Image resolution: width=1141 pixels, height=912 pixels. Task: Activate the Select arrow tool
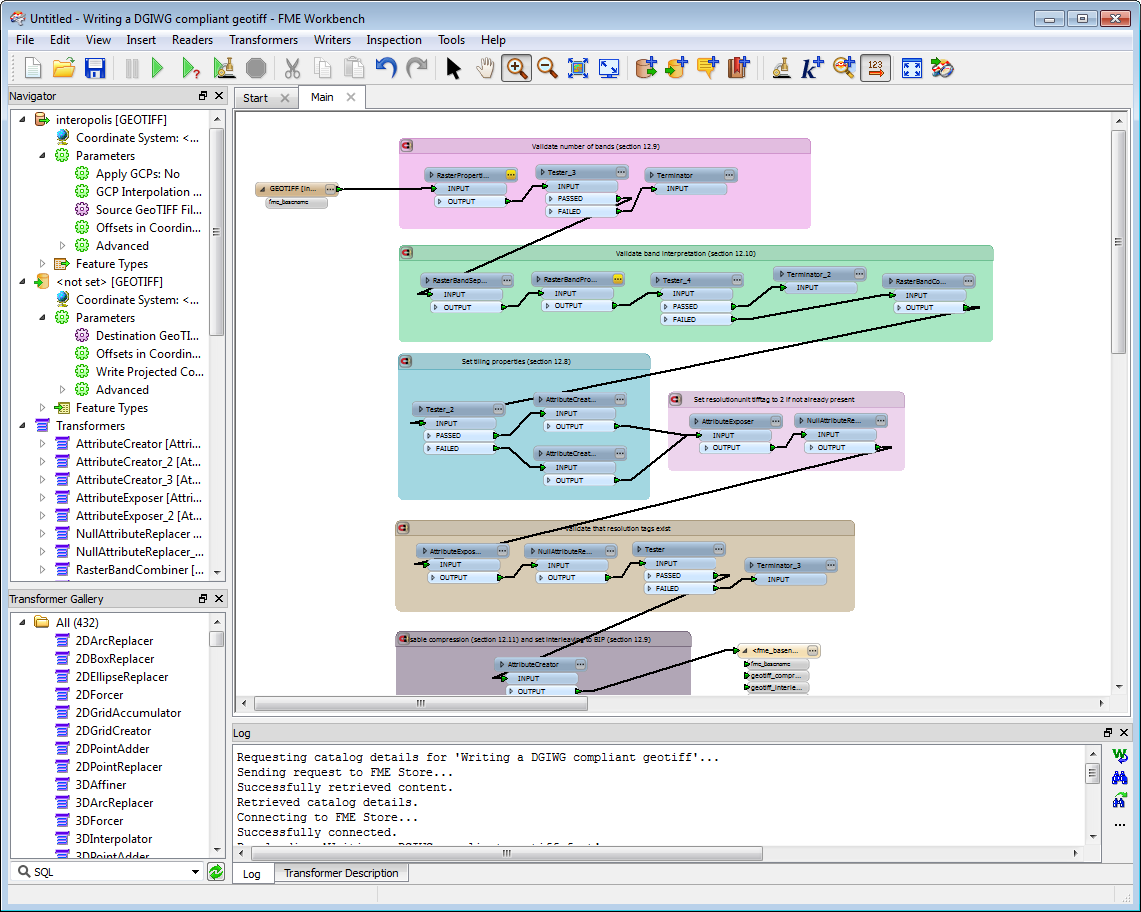tap(453, 68)
